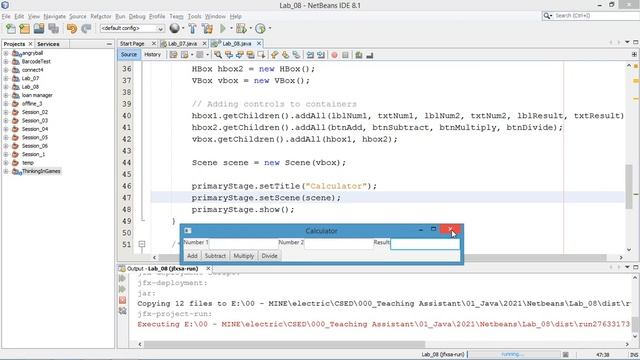Click the Save All toolbar icon
This screenshot has height=360, width=640.
[x=53, y=29]
